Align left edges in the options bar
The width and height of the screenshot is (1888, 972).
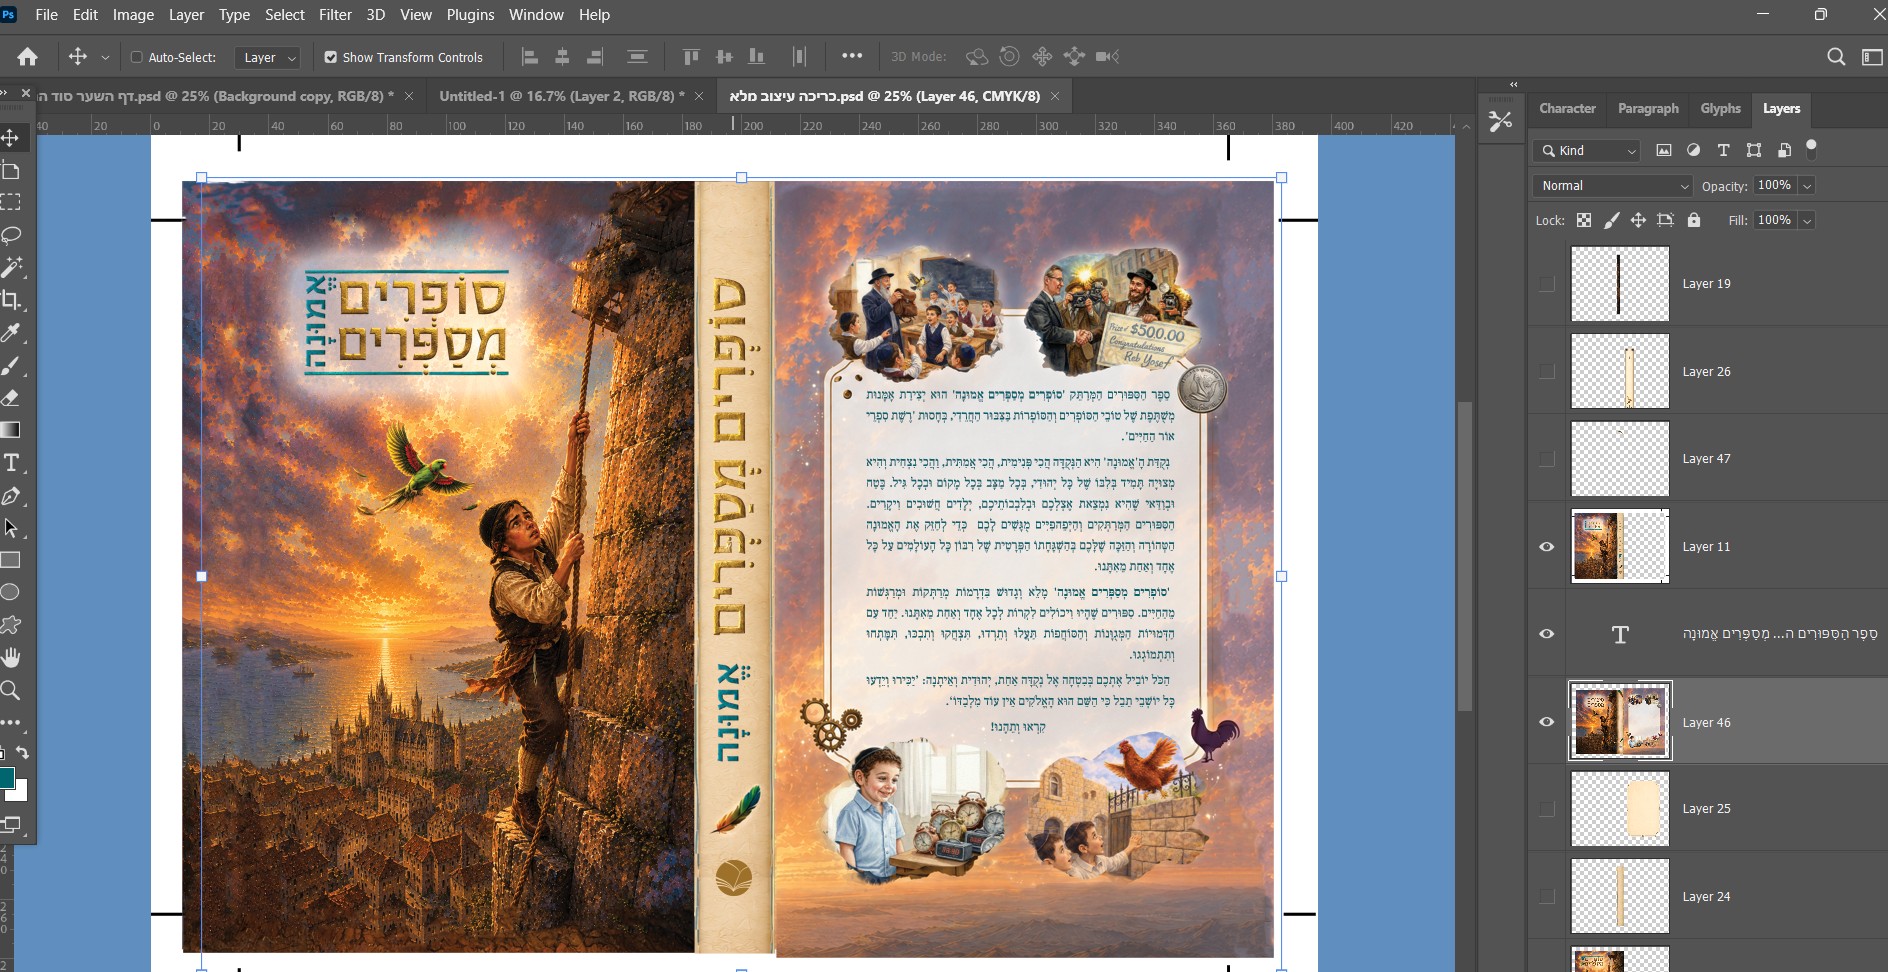pyautogui.click(x=530, y=57)
